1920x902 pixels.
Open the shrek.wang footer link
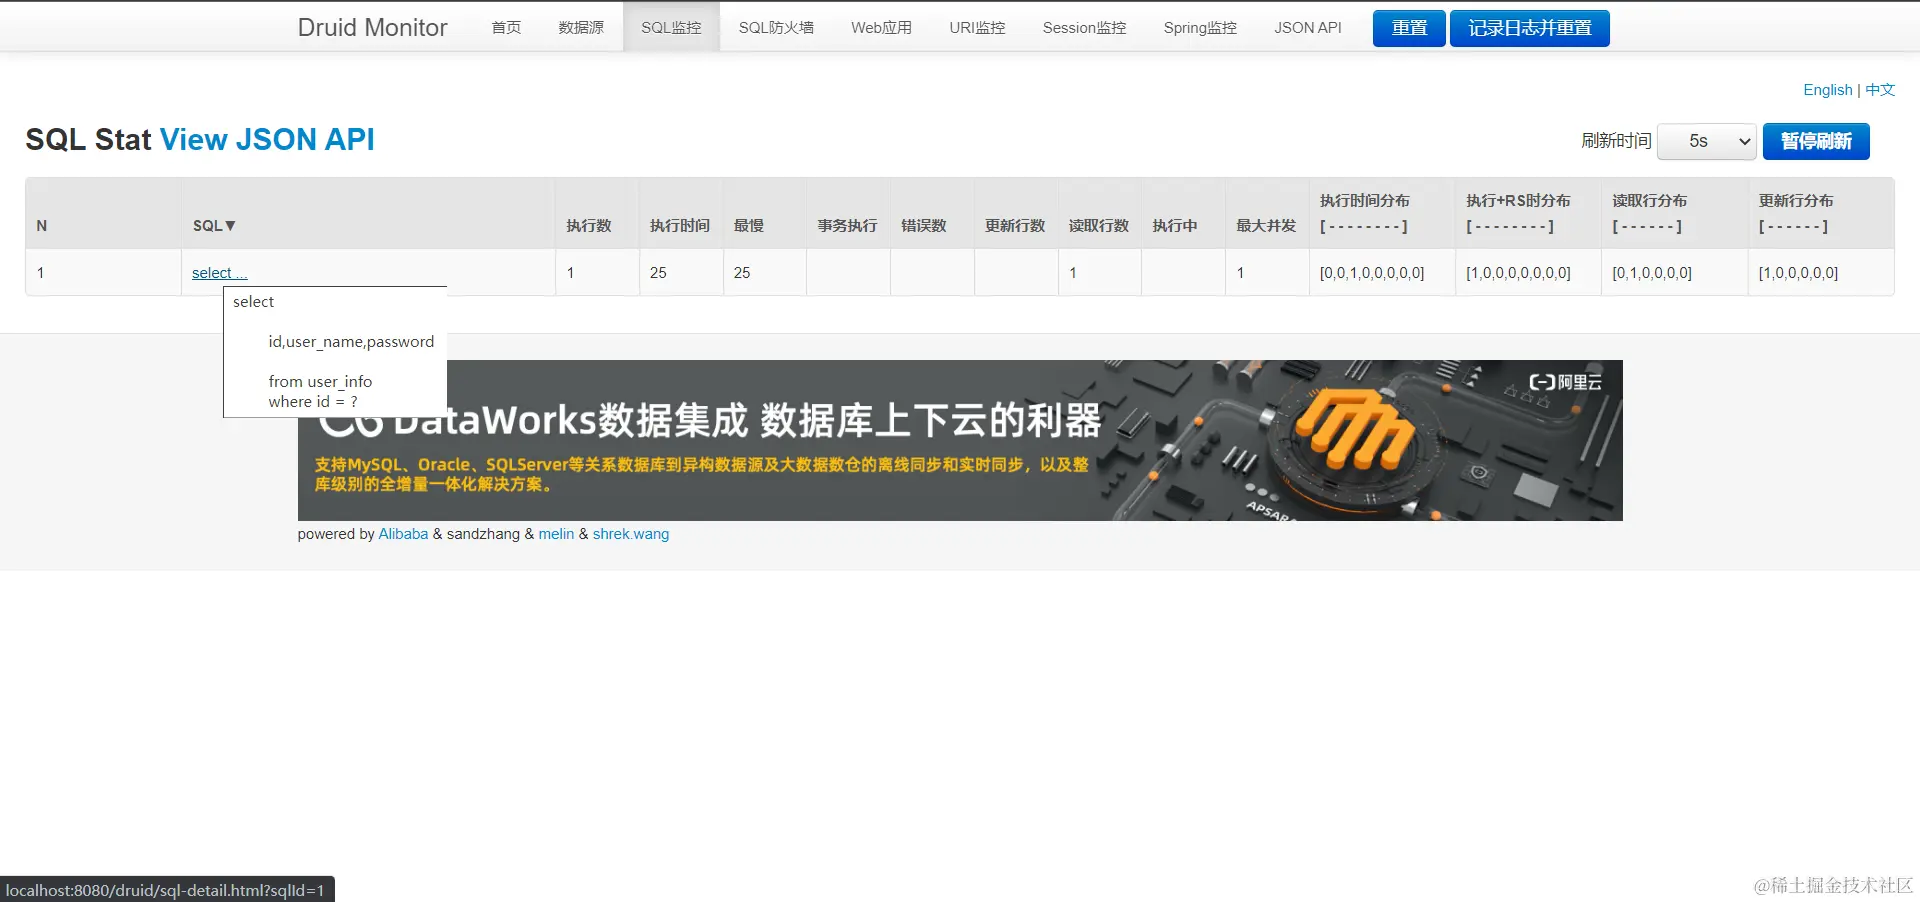point(631,534)
